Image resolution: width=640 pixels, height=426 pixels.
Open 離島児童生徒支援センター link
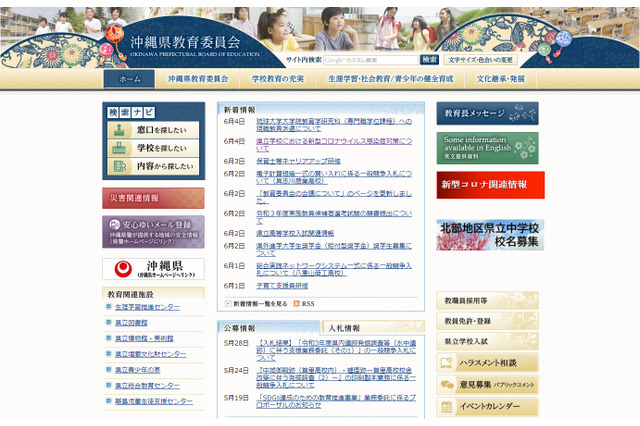coord(154,401)
